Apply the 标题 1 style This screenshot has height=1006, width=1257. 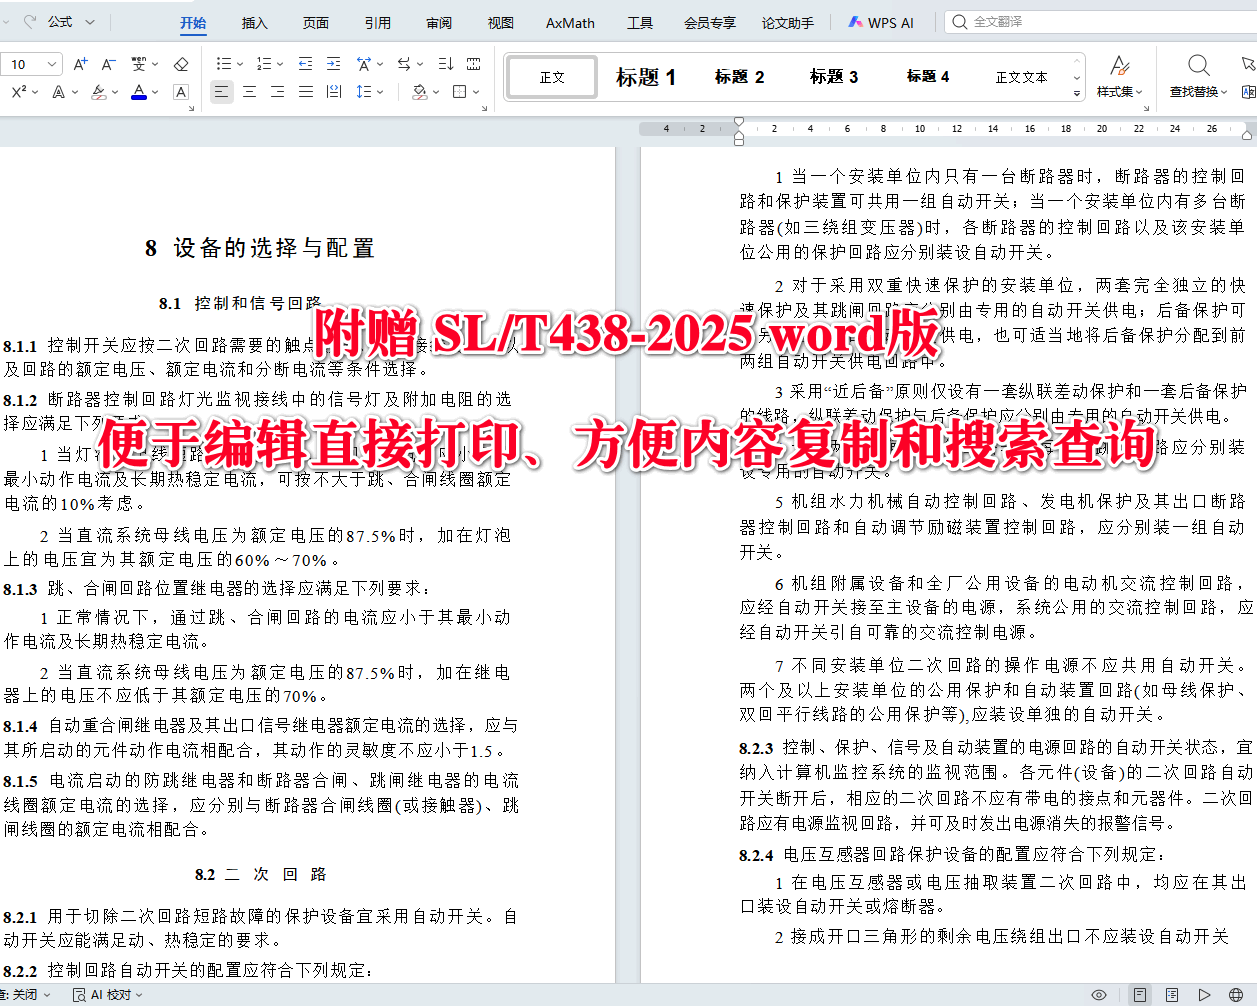click(x=646, y=77)
